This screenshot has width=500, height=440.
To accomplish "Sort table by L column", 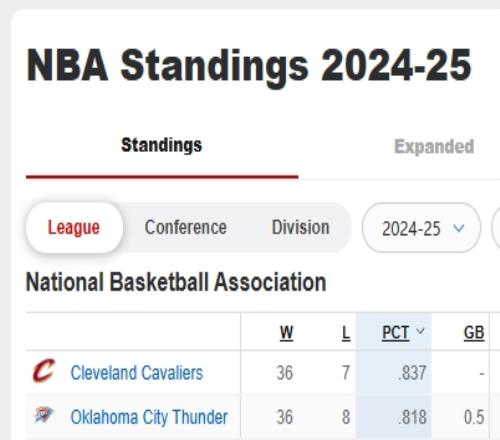I will [346, 333].
